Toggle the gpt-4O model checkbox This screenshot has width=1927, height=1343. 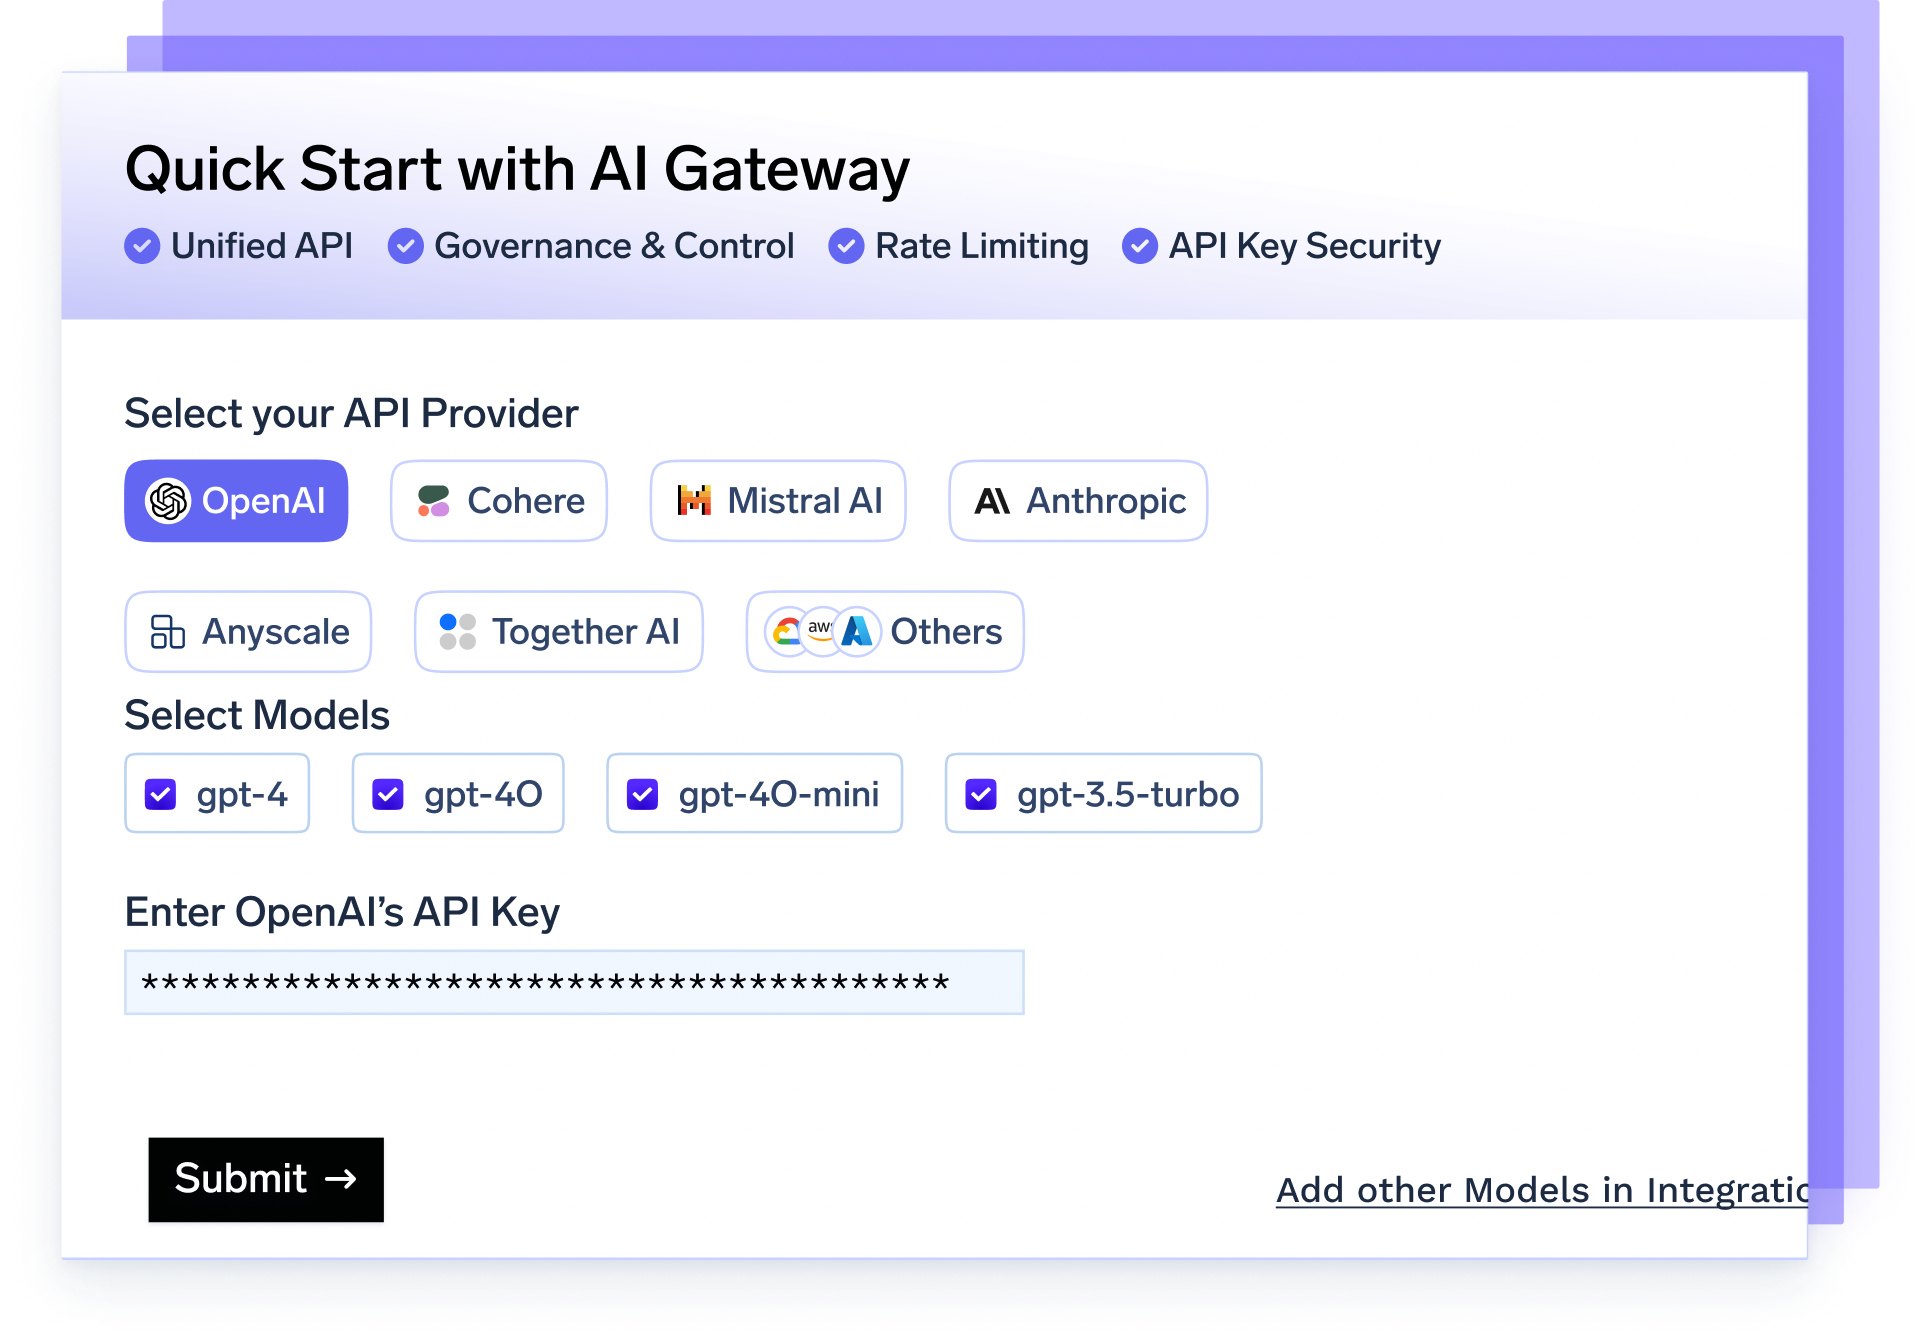click(388, 794)
